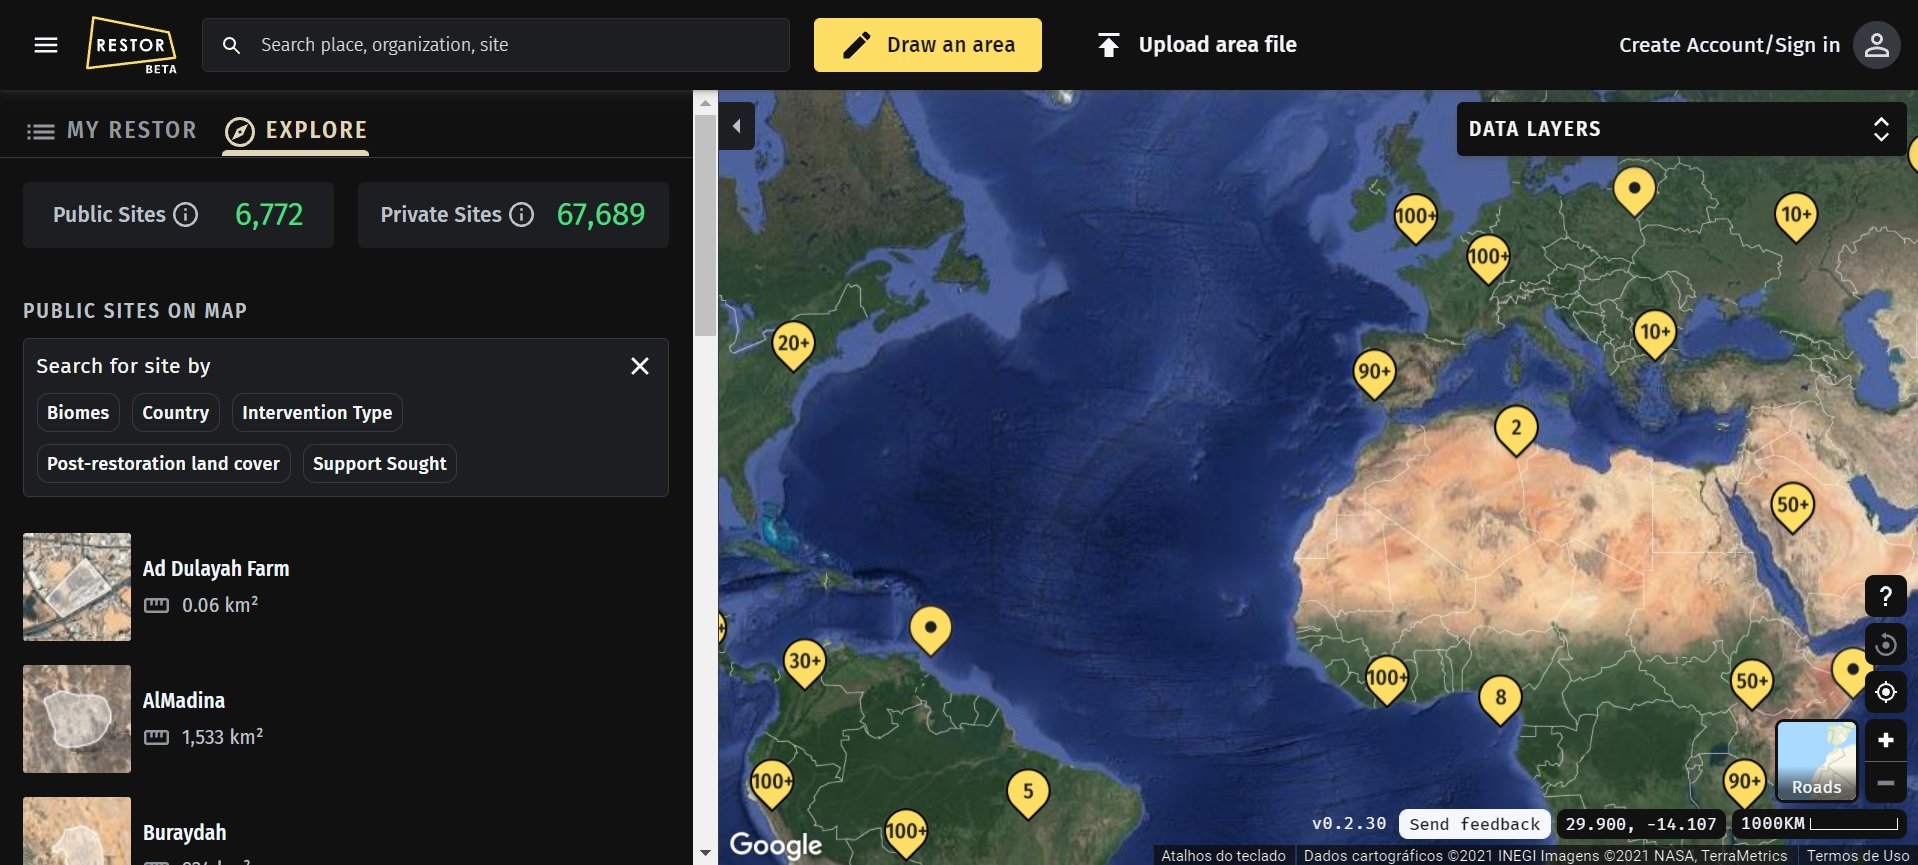The height and width of the screenshot is (865, 1918).
Task: Click the 10+ marker over Russia
Action: point(1796,218)
